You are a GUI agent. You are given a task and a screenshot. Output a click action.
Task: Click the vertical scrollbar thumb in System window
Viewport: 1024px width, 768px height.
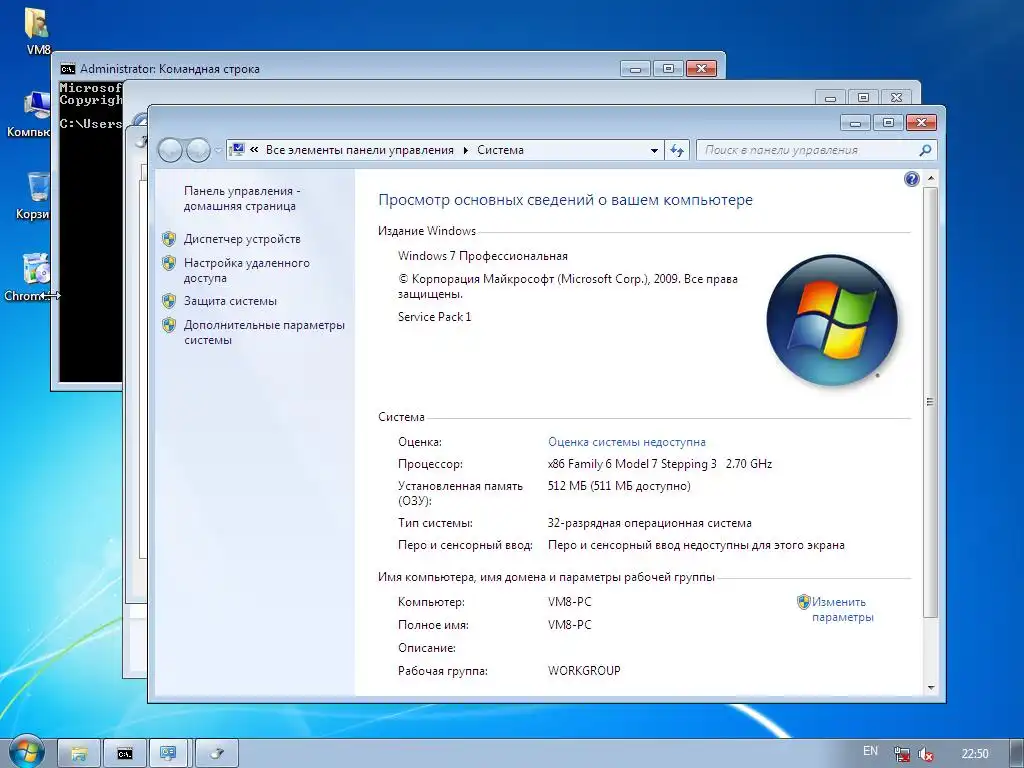coord(931,402)
